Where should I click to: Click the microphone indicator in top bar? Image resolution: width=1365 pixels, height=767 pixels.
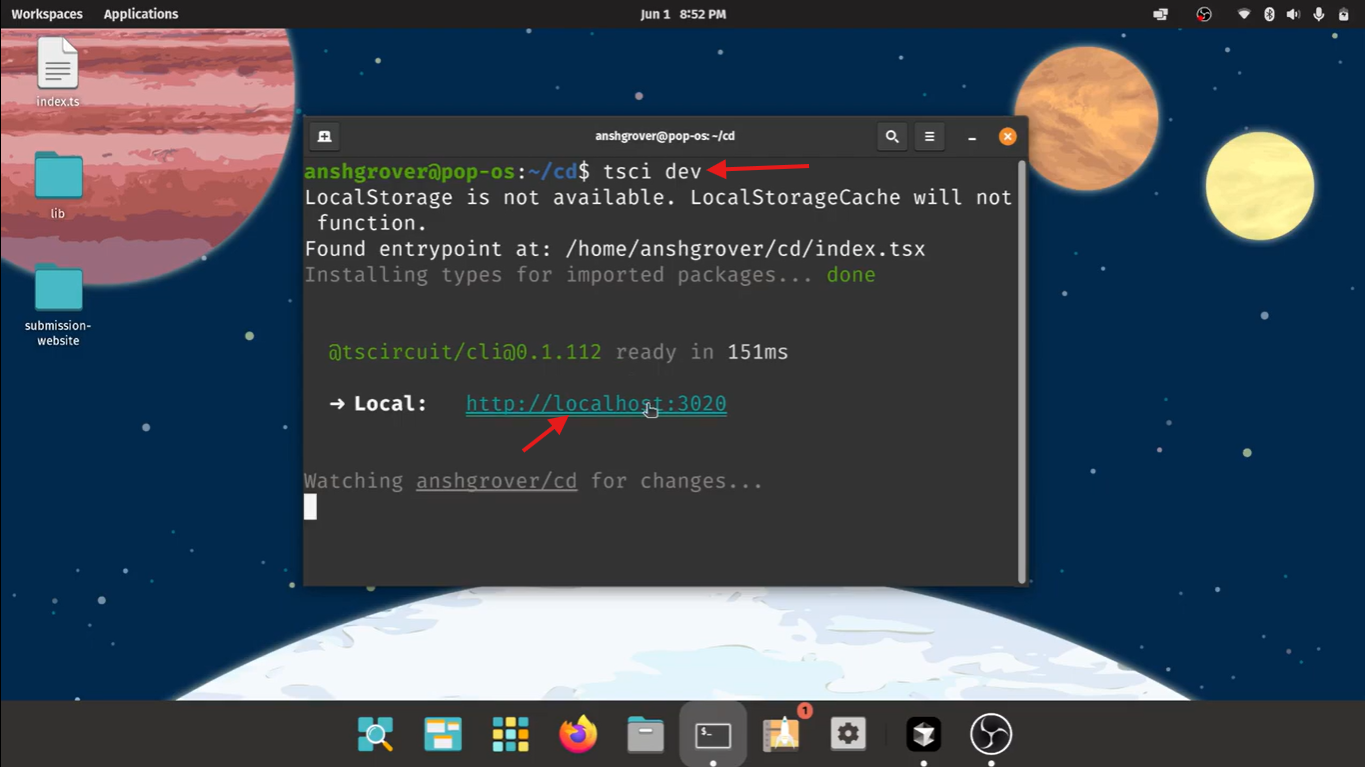click(x=1319, y=14)
